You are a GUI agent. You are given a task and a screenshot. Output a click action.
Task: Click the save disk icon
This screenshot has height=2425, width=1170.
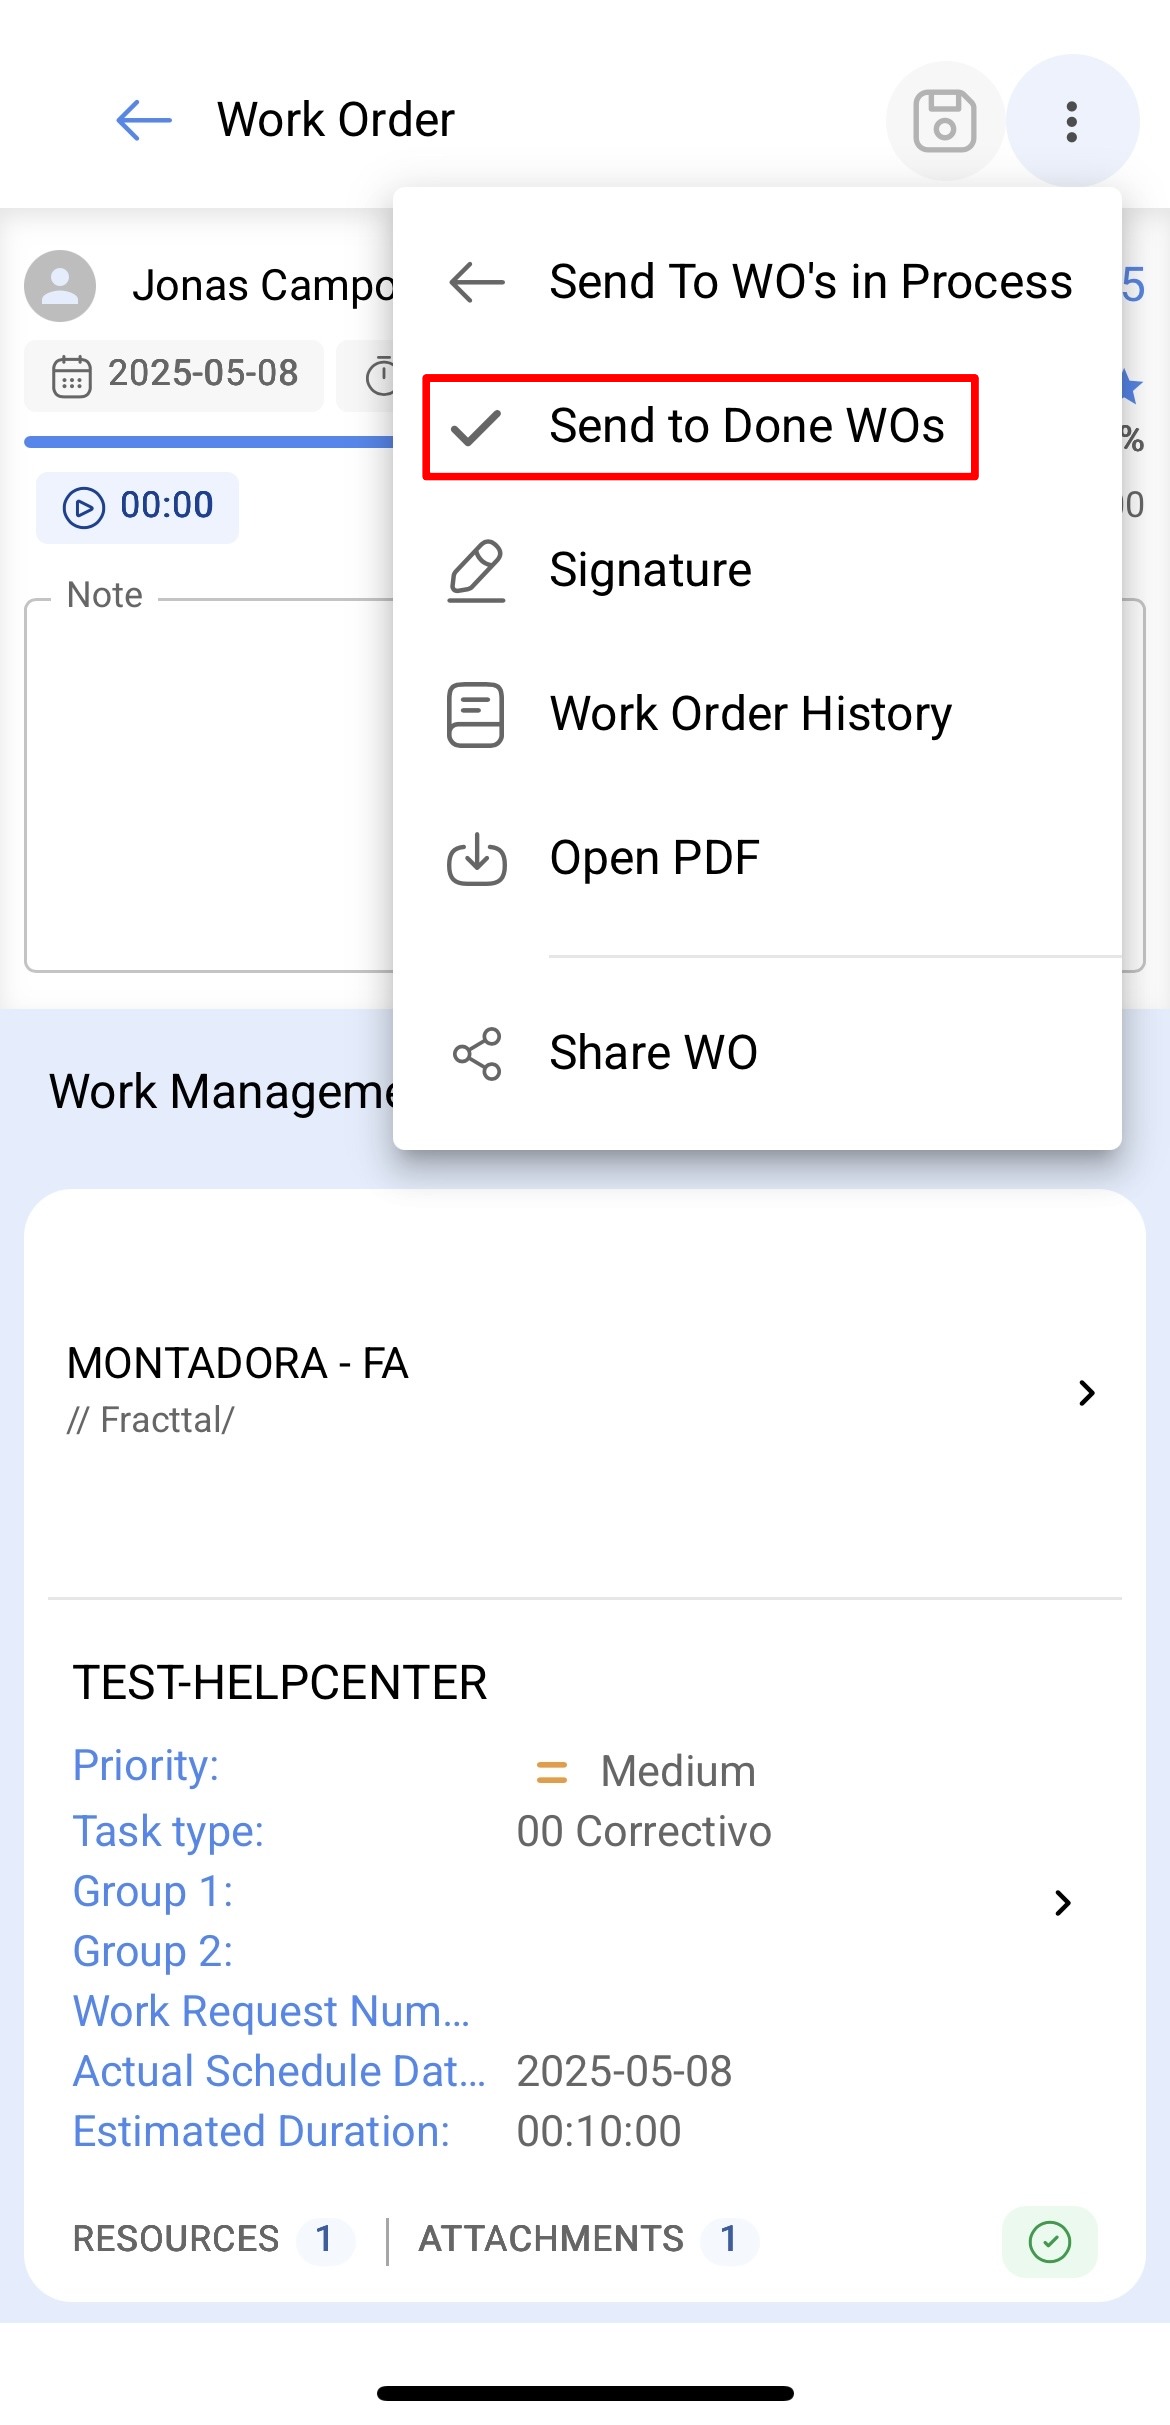click(x=944, y=121)
